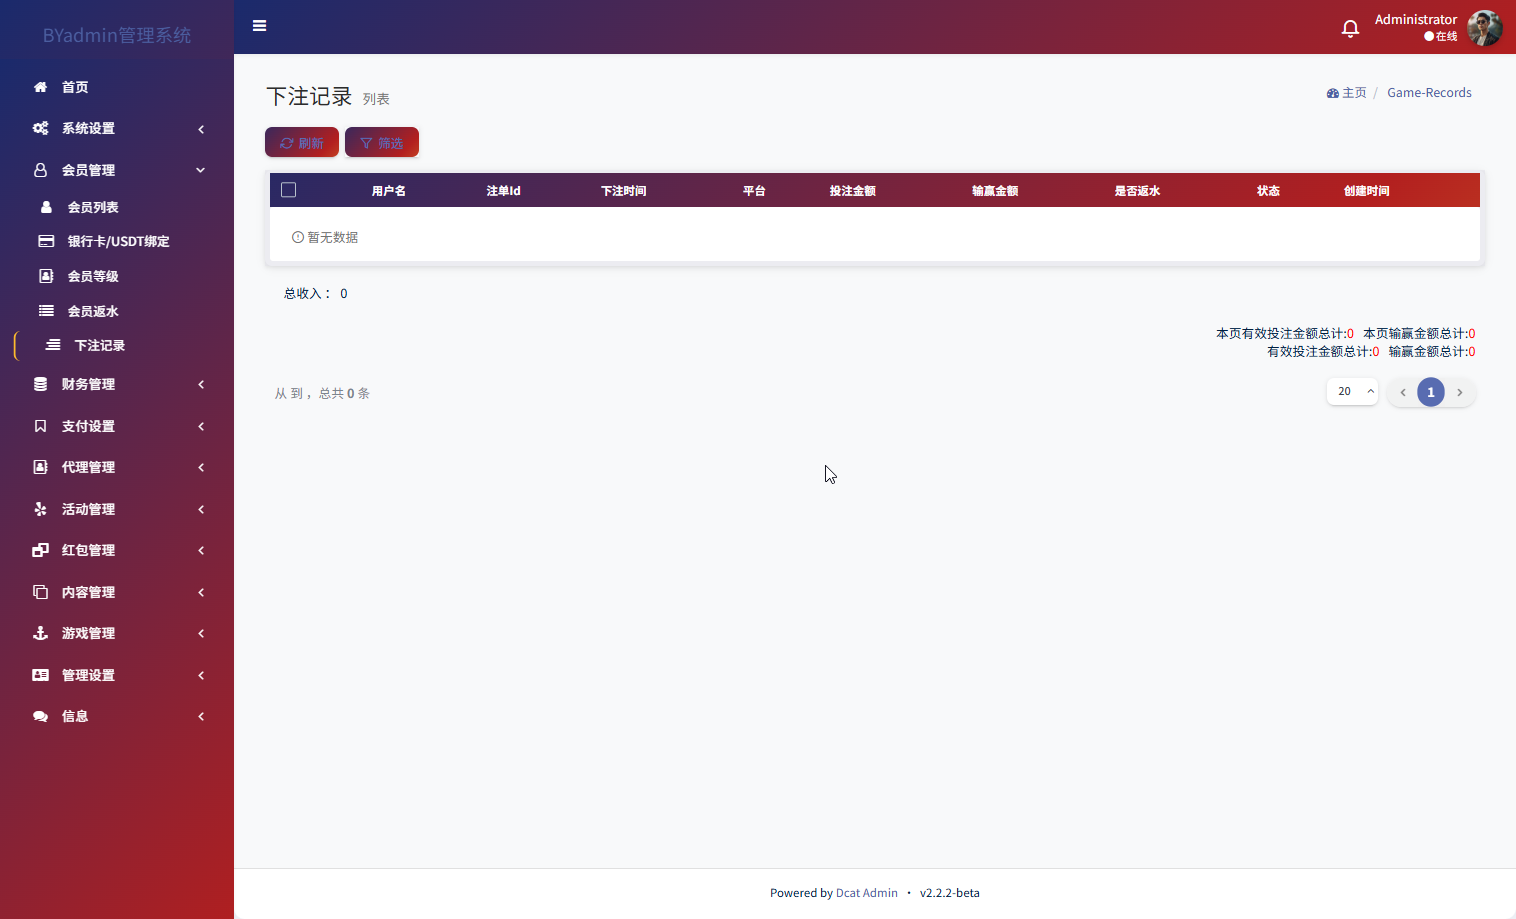Click the 状态 column header
Screen dimensions: 1516x919
pos(1269,190)
